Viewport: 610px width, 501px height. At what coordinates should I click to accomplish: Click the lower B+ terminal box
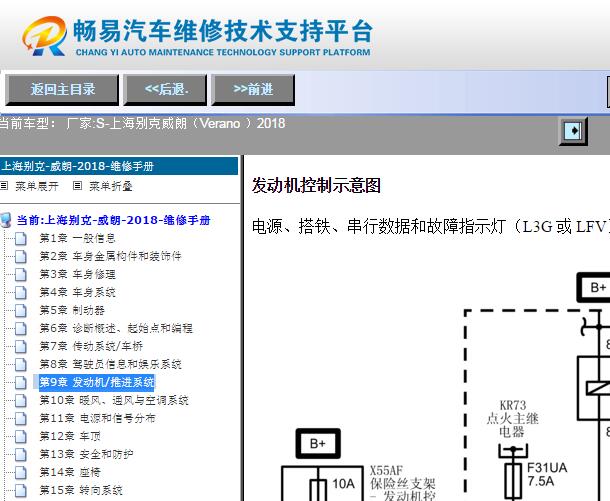(318, 443)
